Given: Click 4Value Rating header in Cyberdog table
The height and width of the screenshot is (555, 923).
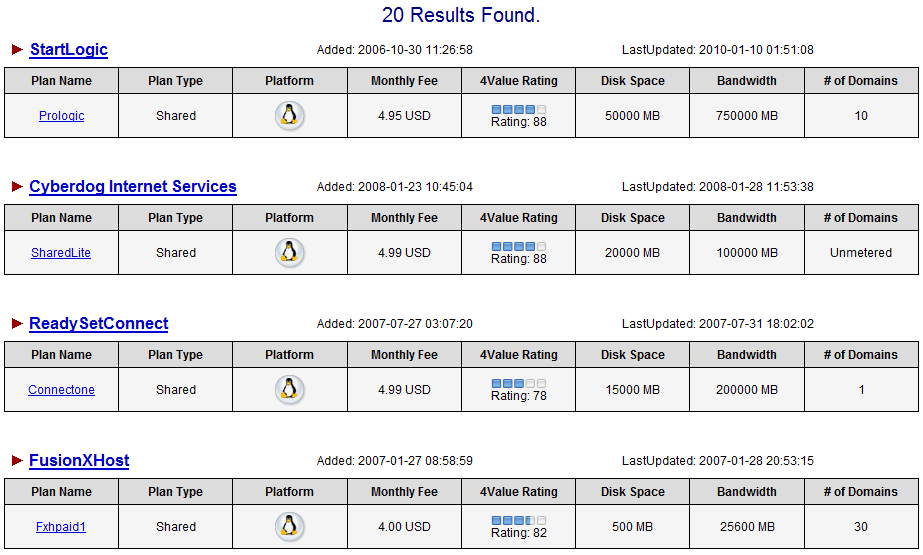Looking at the screenshot, I should click(x=519, y=218).
